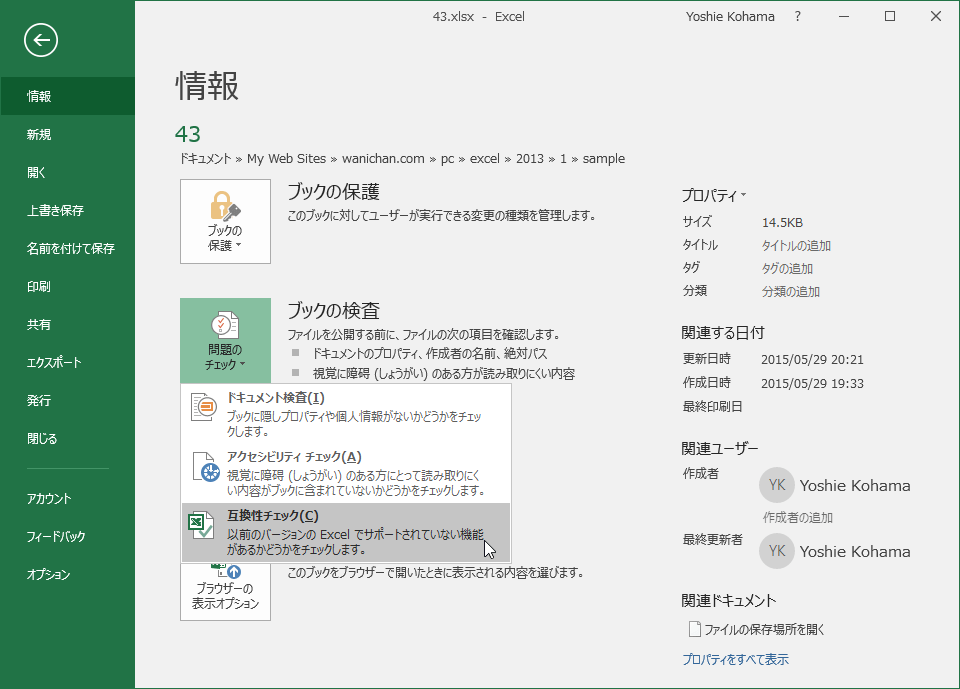This screenshot has width=960, height=689.
Task: Choose 閉じる in the sidebar
Action: click(67, 438)
